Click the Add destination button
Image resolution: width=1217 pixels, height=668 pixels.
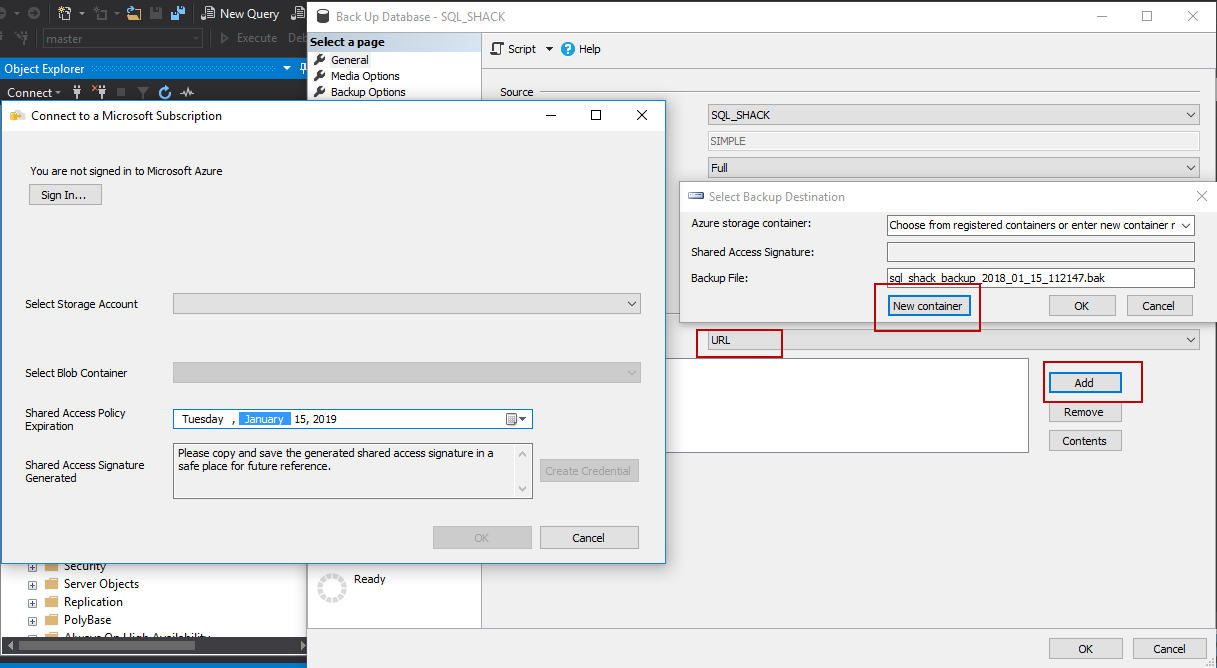coord(1085,383)
